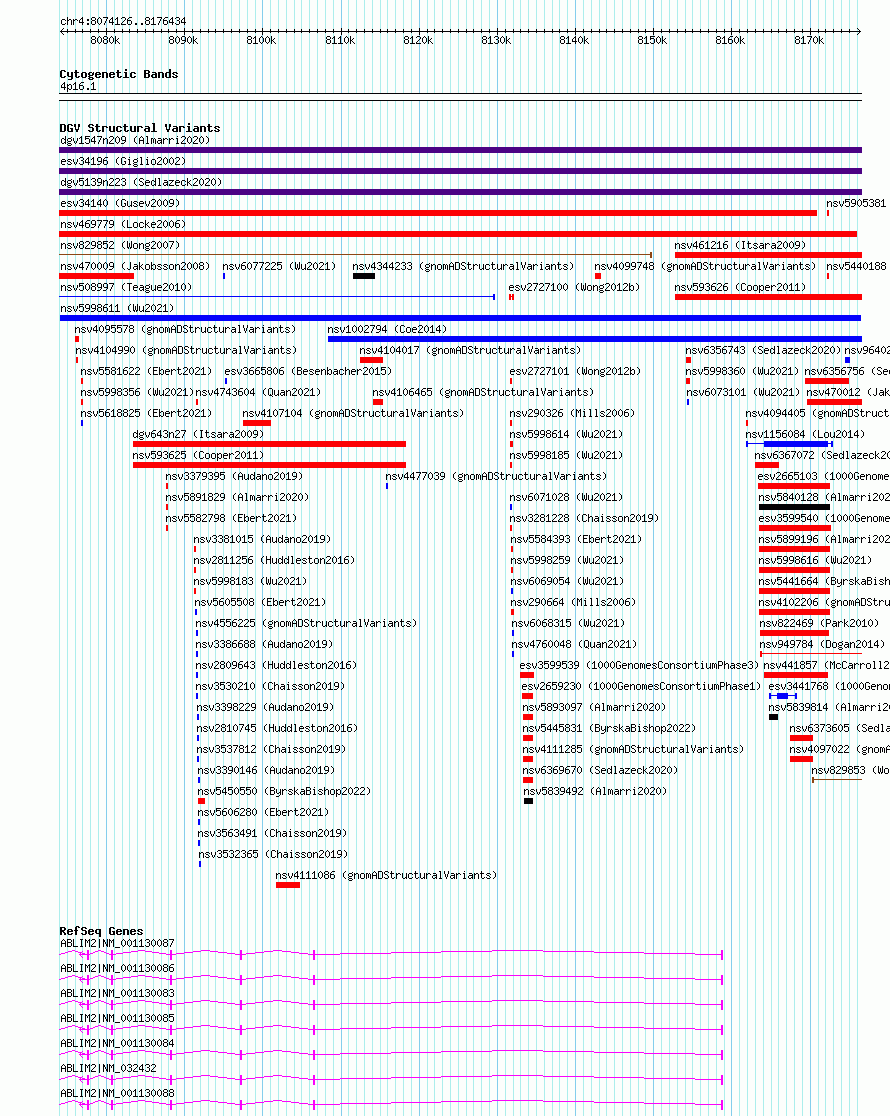The width and height of the screenshot is (890, 1116).
Task: Open the nsv1156084 (Lou2014) label
Action: [x=805, y=434]
